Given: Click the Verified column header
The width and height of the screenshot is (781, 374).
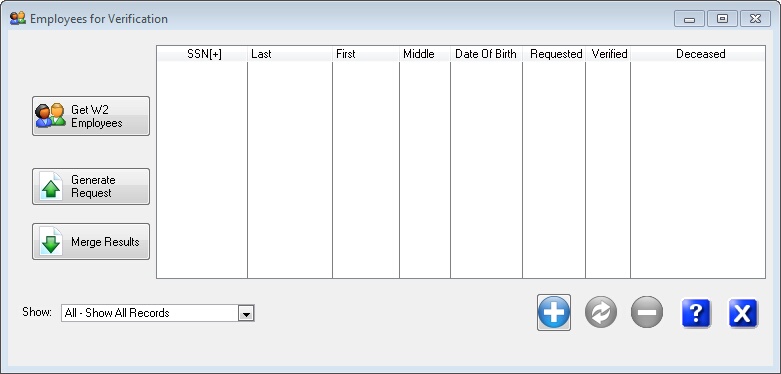Looking at the screenshot, I should point(608,54).
